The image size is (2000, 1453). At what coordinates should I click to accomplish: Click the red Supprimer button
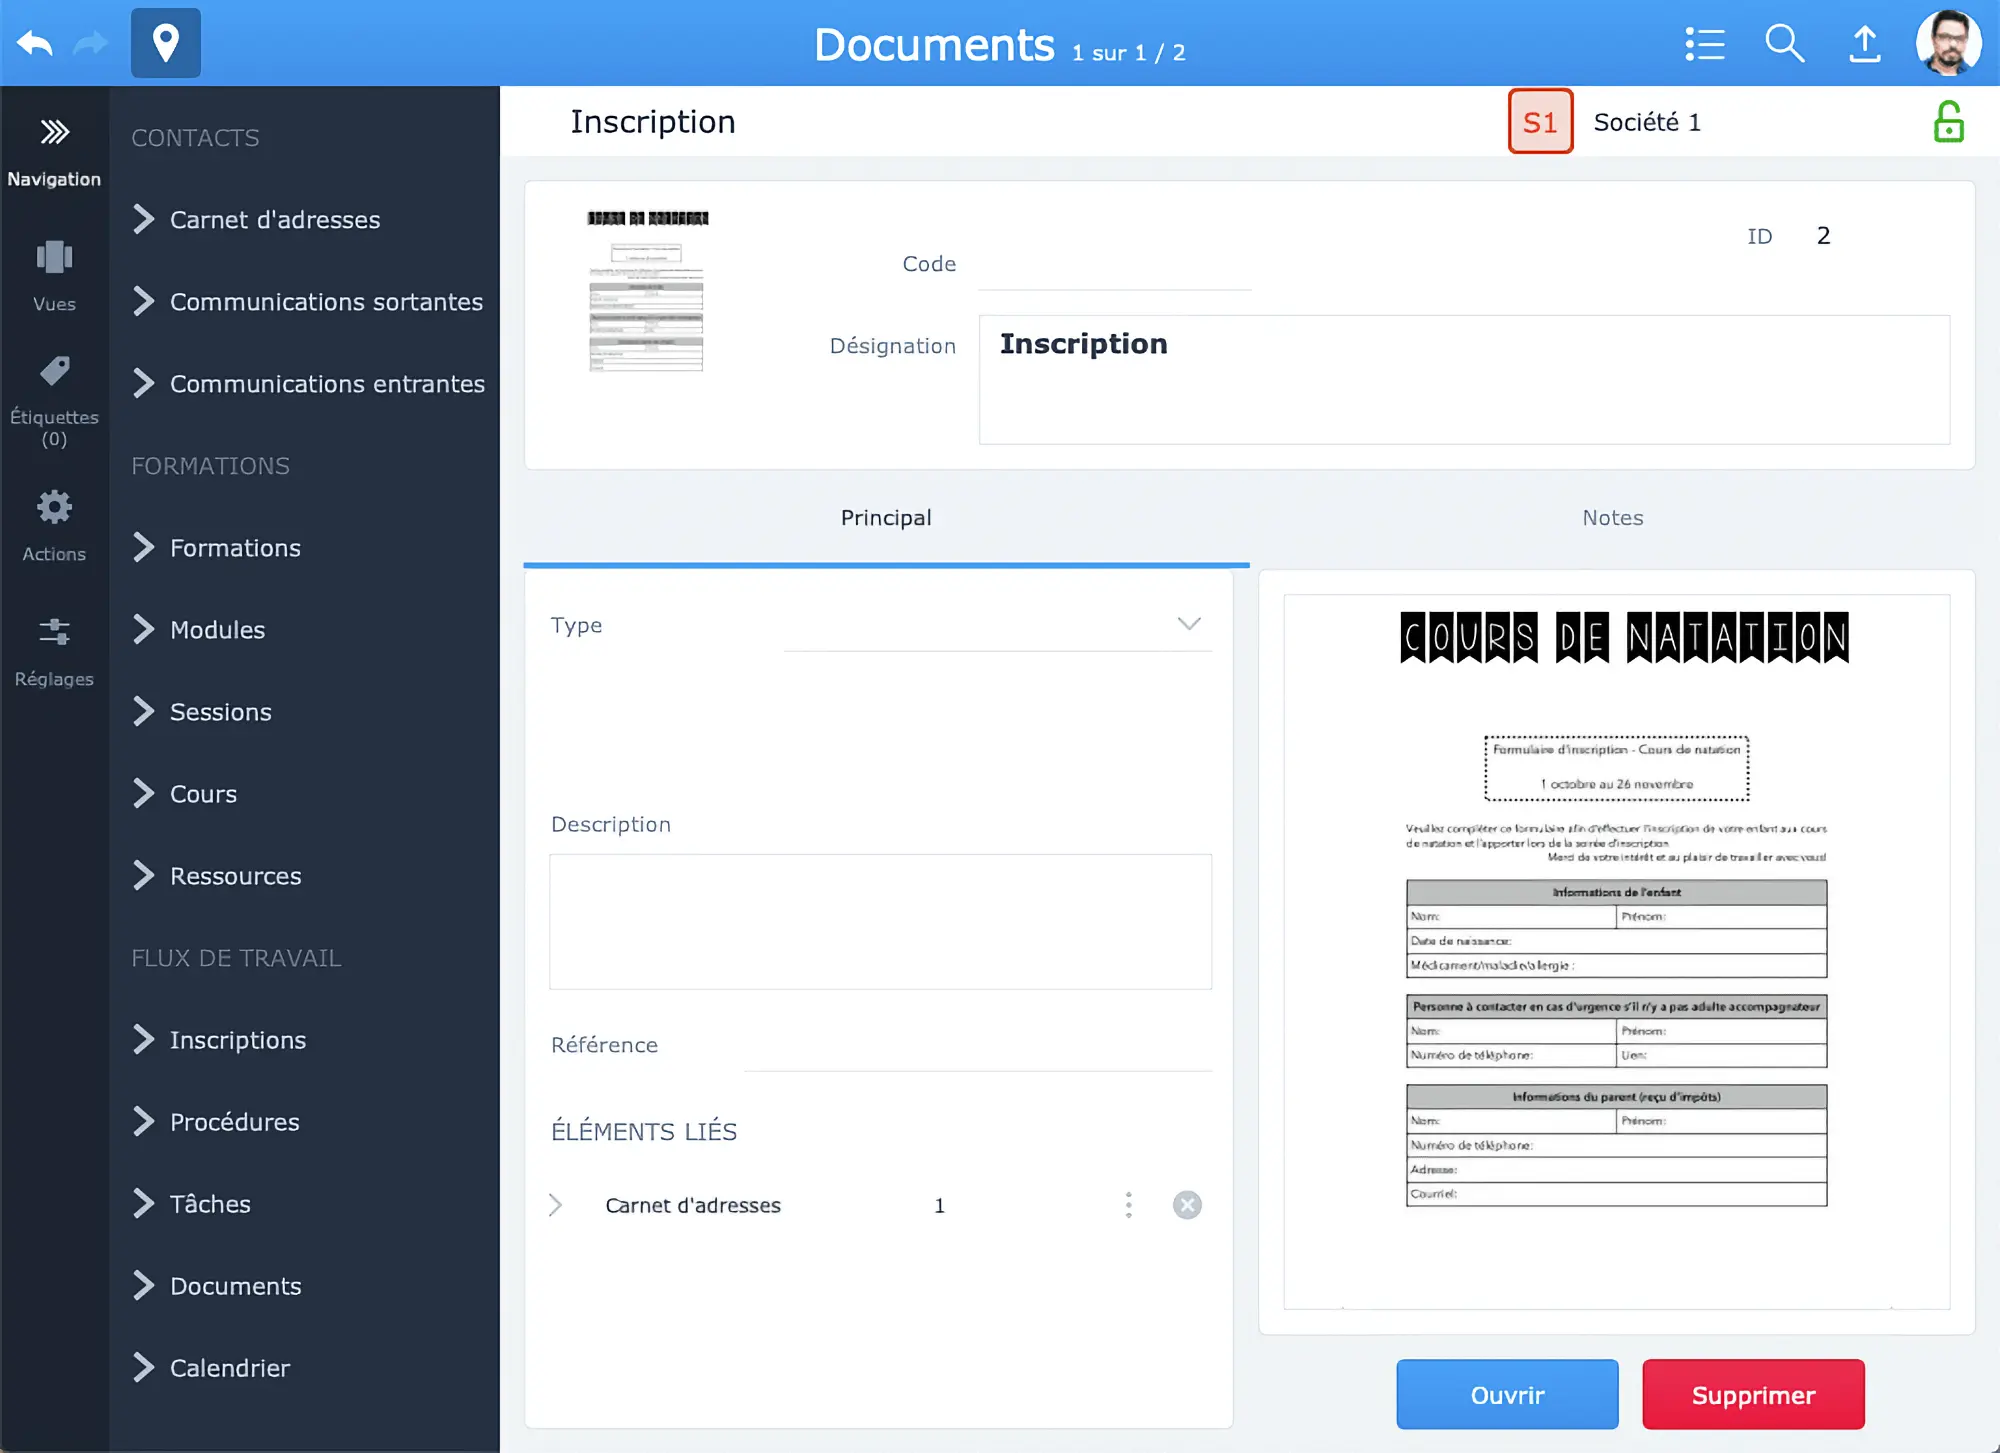[1753, 1394]
